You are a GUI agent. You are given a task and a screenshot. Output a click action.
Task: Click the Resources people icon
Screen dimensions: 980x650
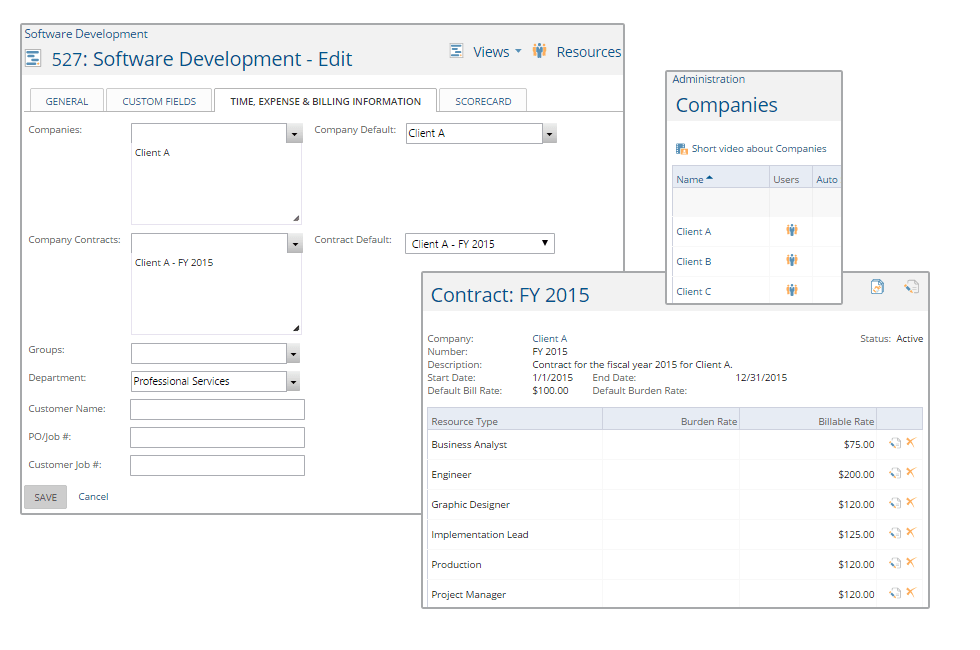[539, 51]
